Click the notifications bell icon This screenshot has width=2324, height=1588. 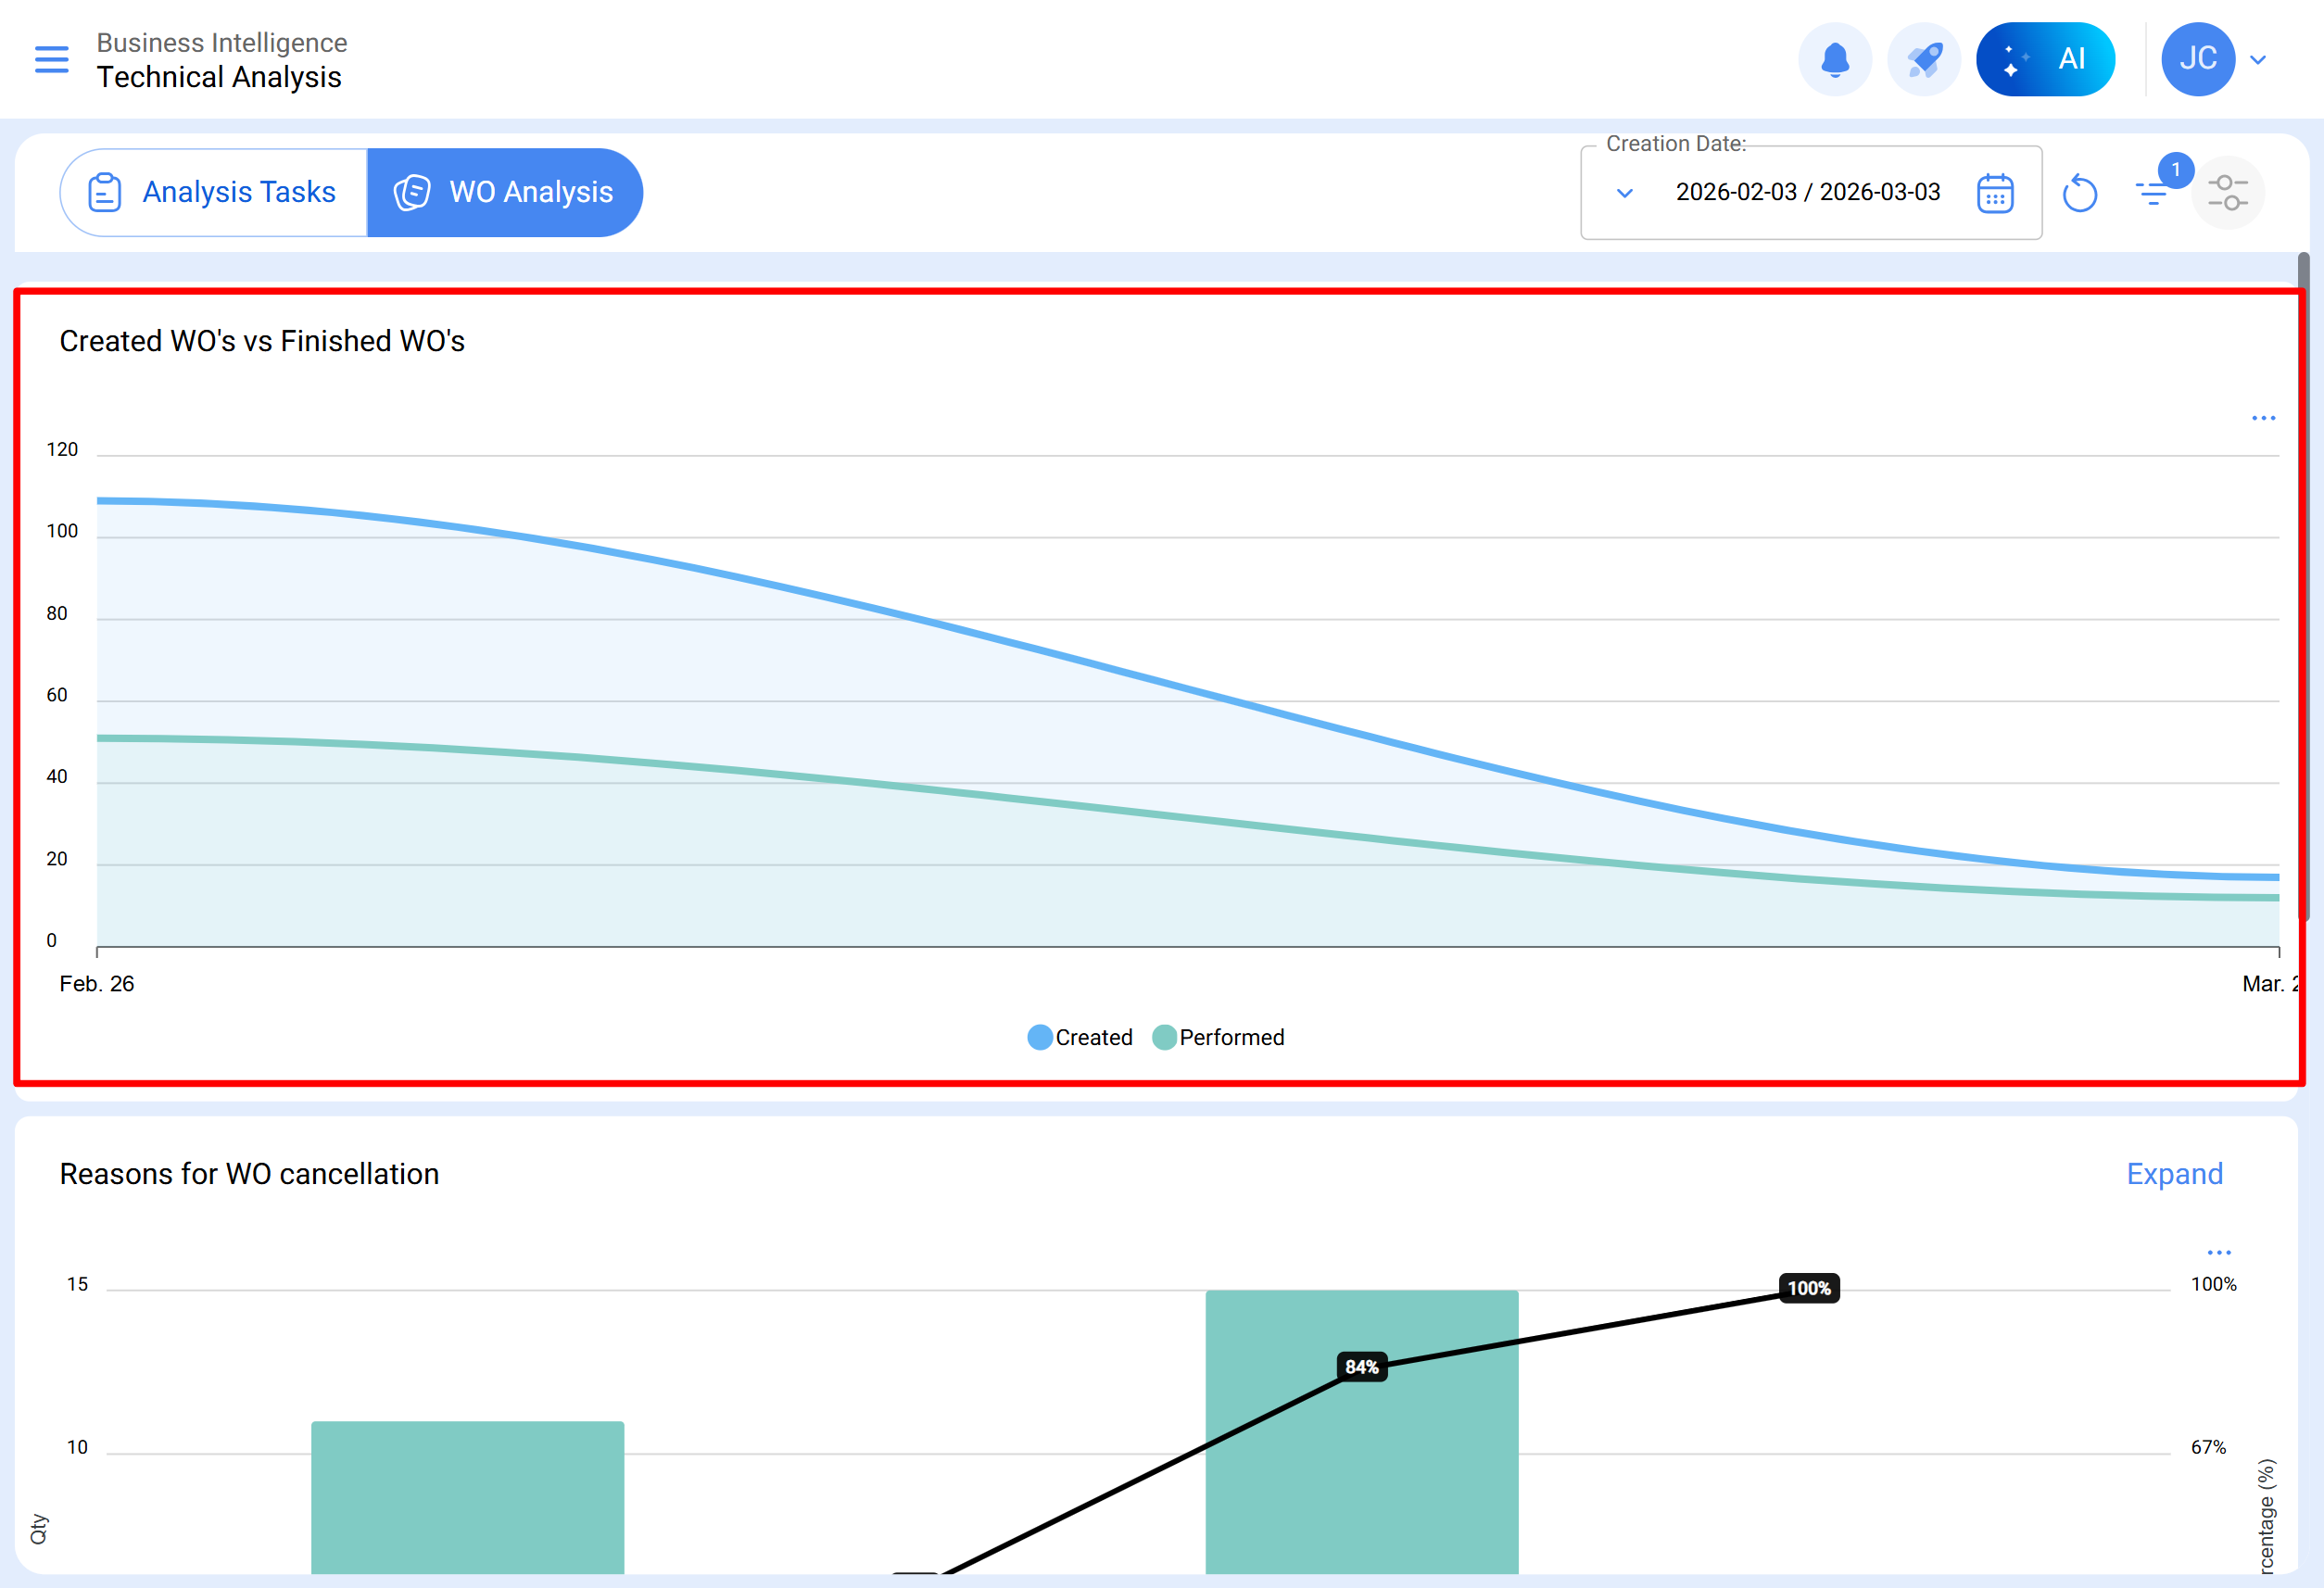pos(1834,60)
